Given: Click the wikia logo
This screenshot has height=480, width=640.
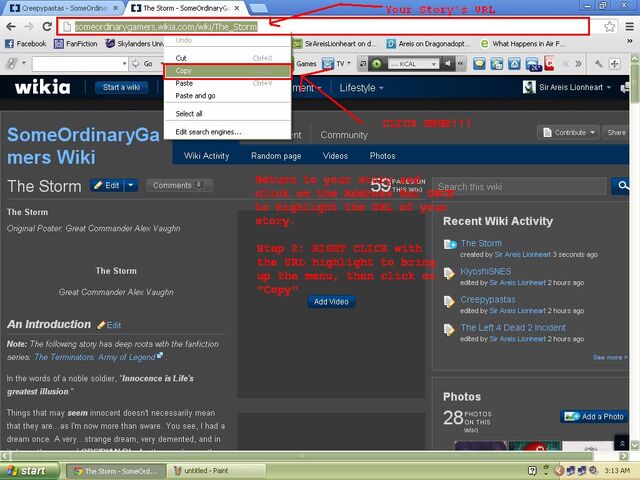Looking at the screenshot, I should 42,87.
